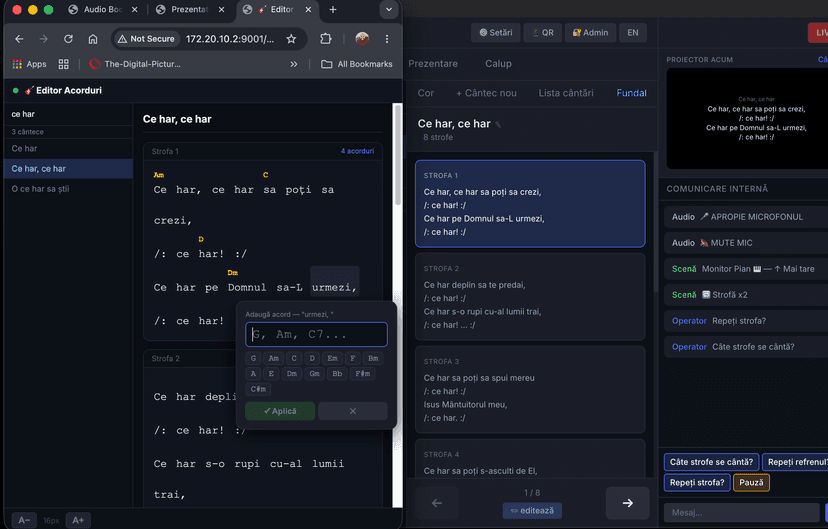Click the Dm chord above Domnul
The height and width of the screenshot is (529, 828).
click(232, 272)
